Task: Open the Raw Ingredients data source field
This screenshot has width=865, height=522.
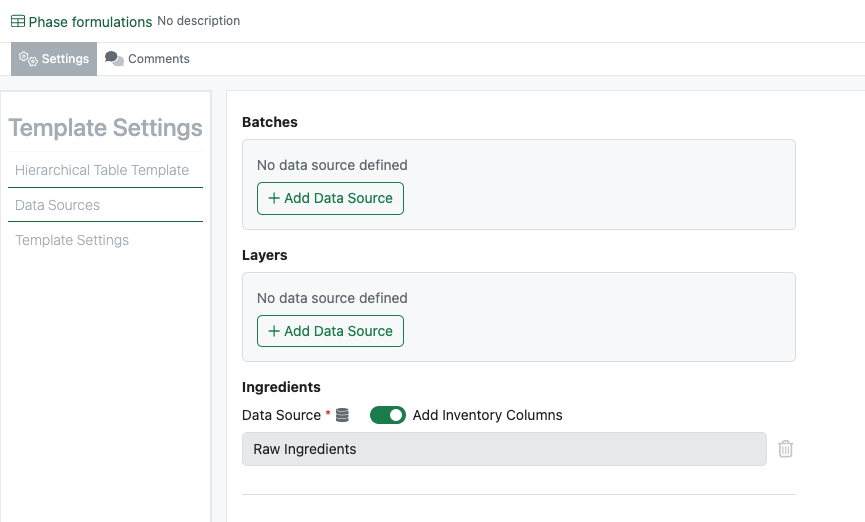Action: pos(504,449)
